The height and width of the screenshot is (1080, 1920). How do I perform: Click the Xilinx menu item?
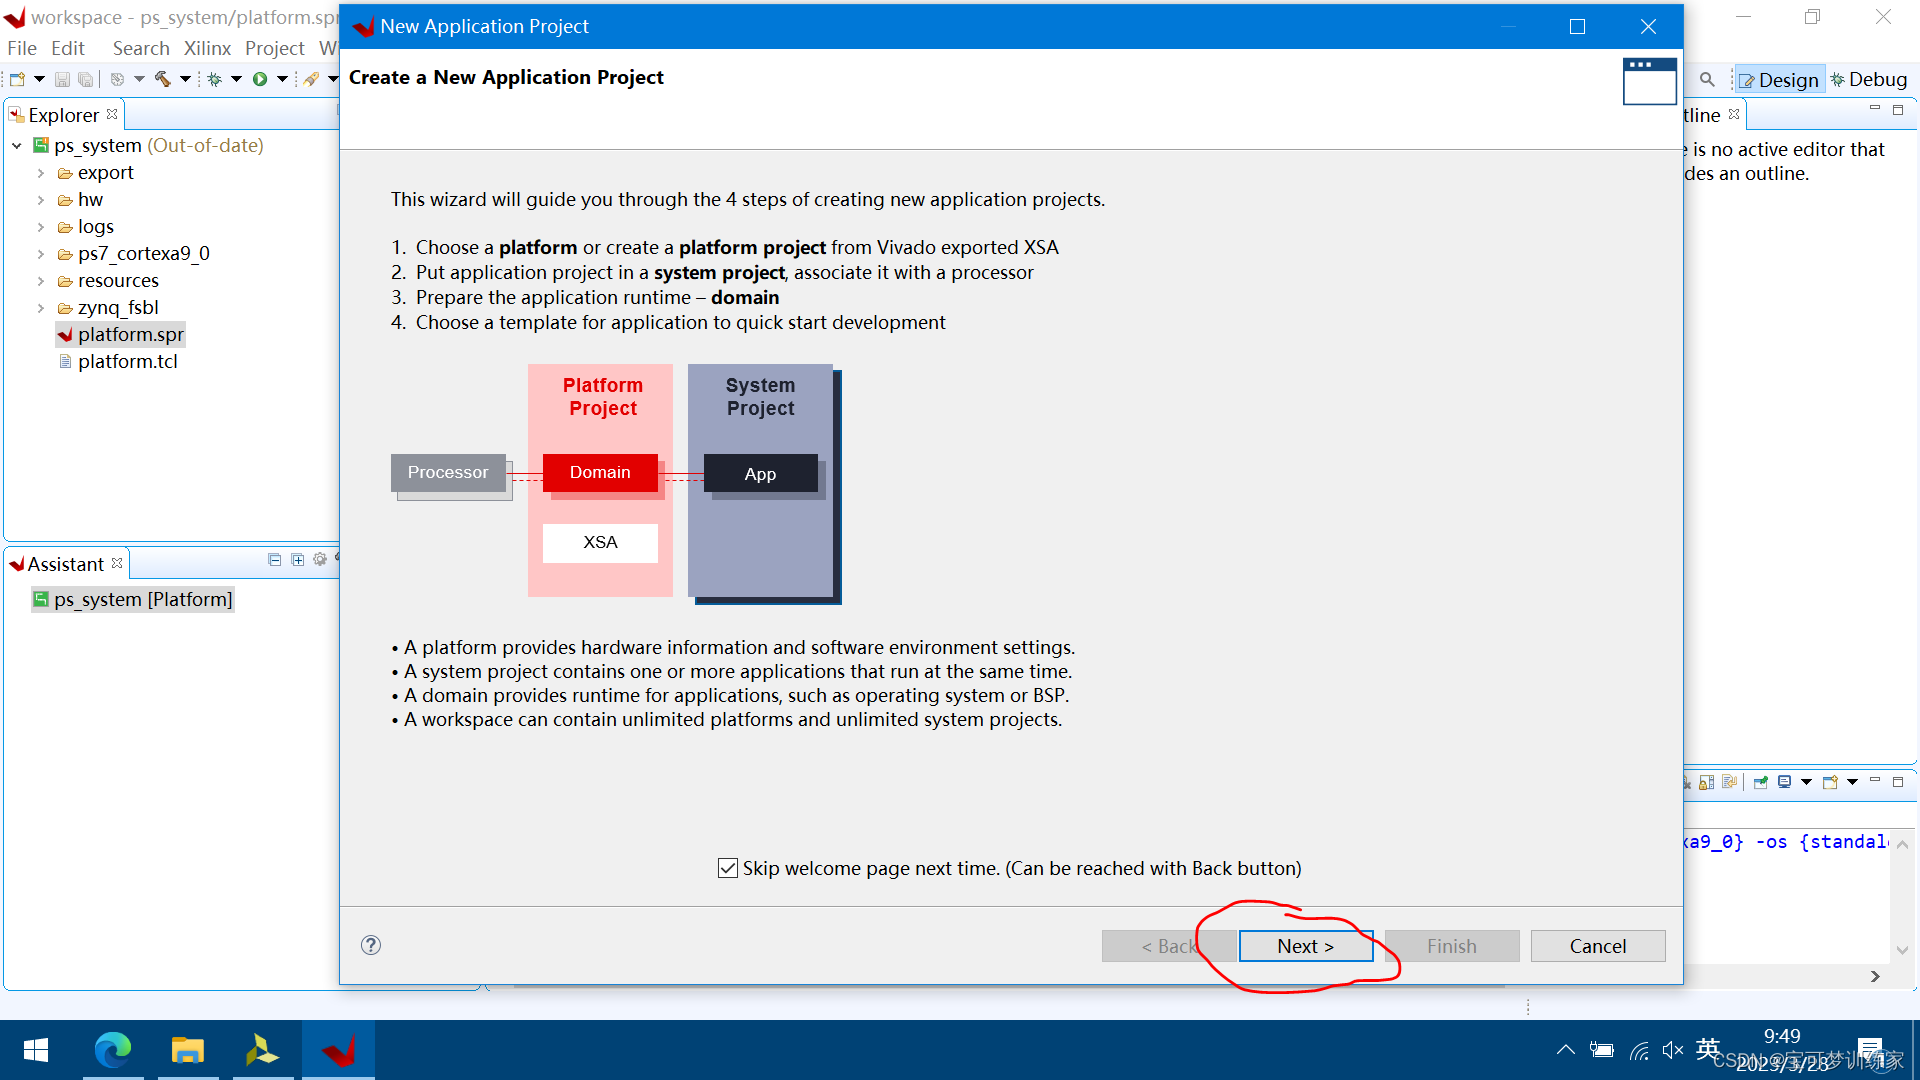click(x=206, y=49)
